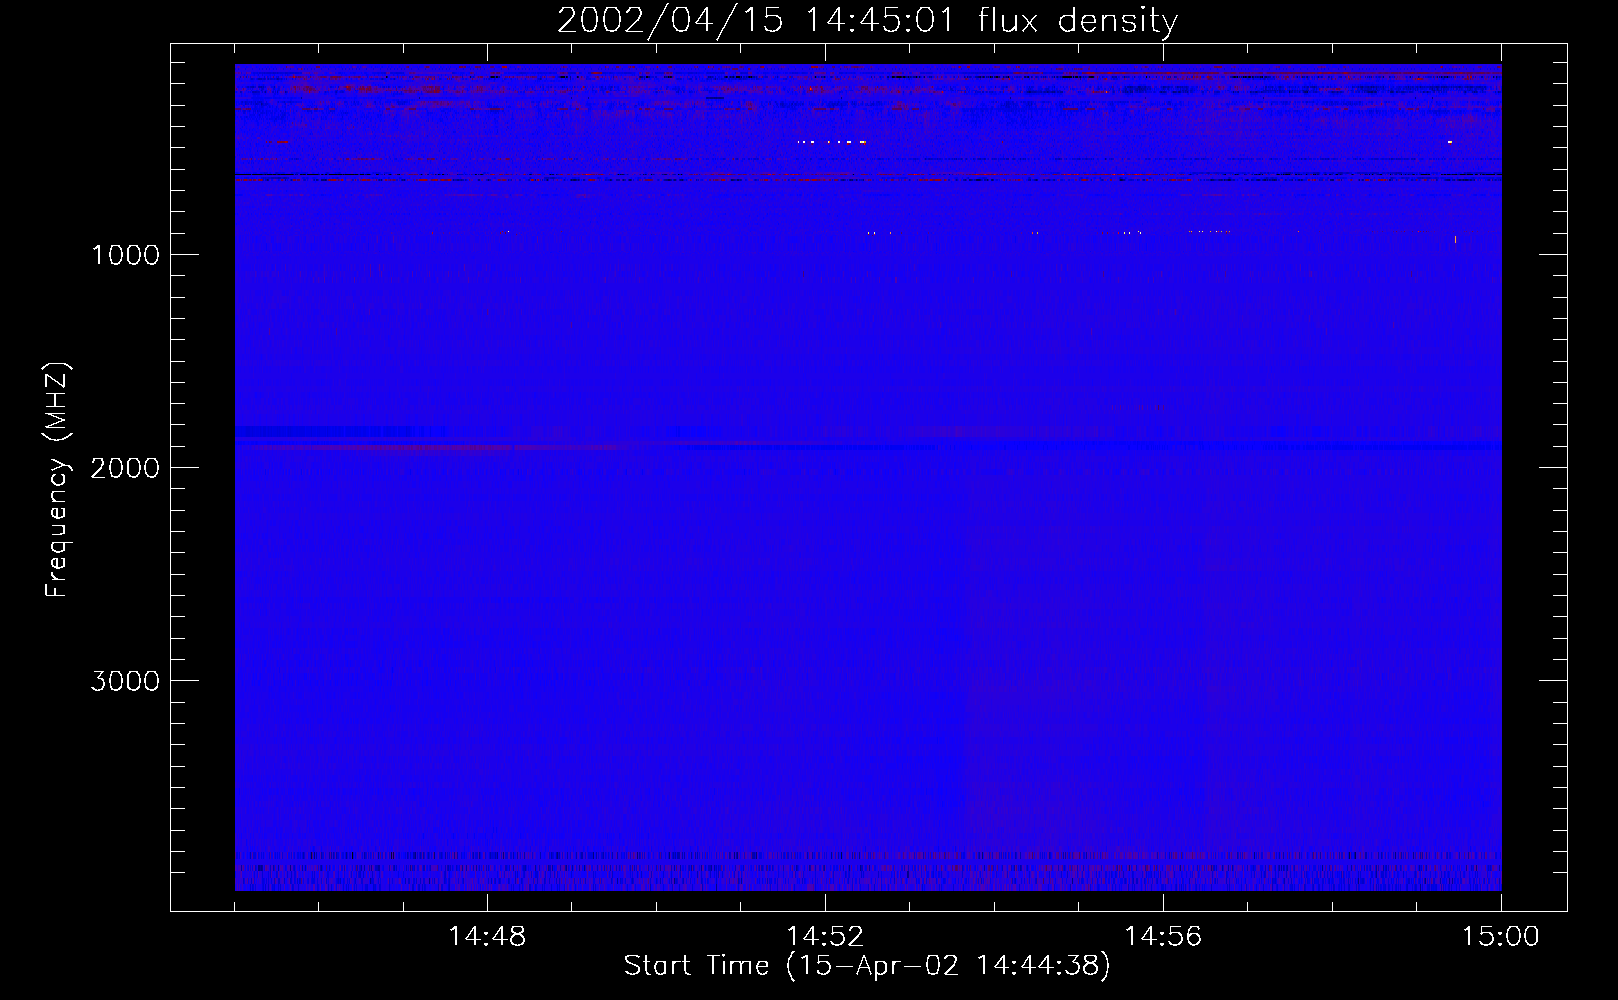Click the plot title '2002/04/15 14:45:01 flux density'

tap(867, 21)
